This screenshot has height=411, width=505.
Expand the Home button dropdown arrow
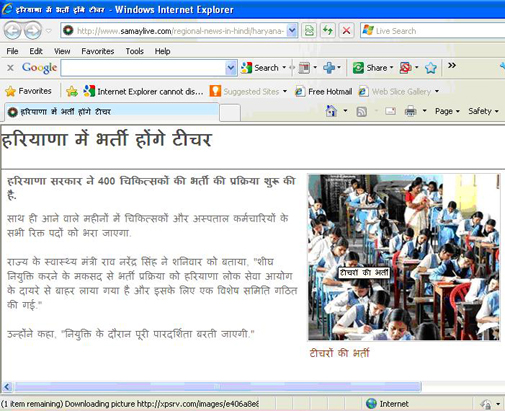tap(345, 111)
